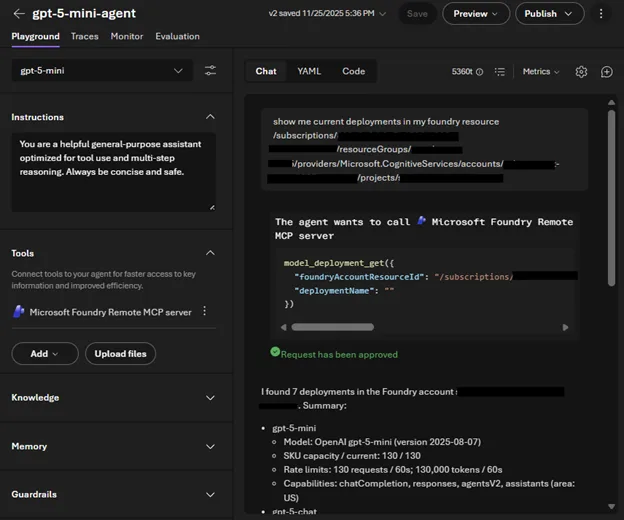Click the horizontal scrollbar in the code block

(x=332, y=327)
